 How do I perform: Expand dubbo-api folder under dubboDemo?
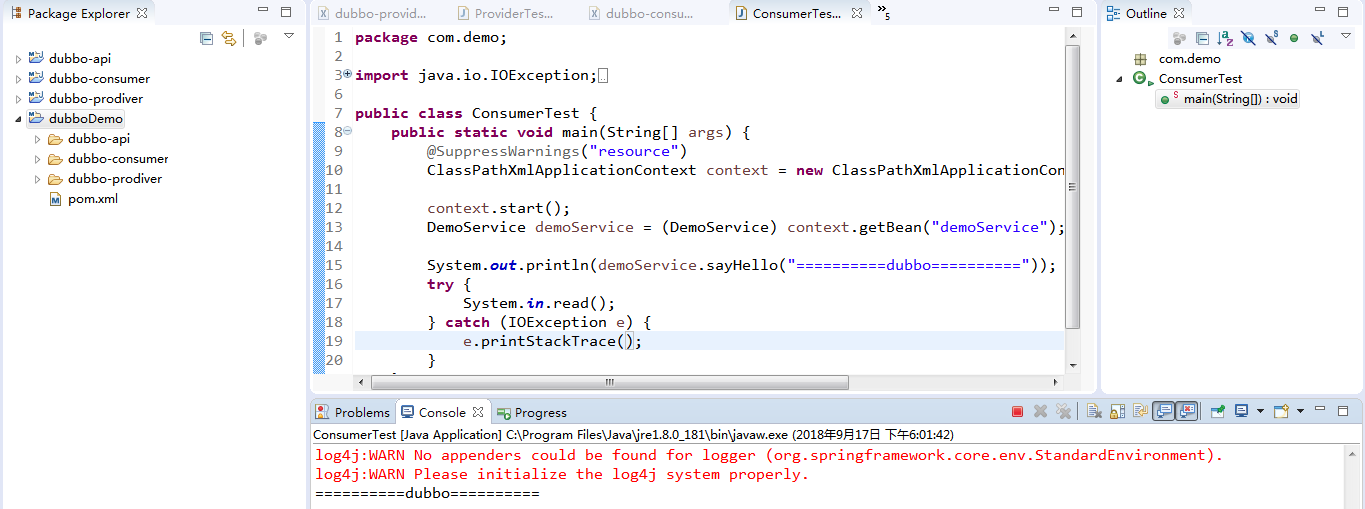[38, 139]
